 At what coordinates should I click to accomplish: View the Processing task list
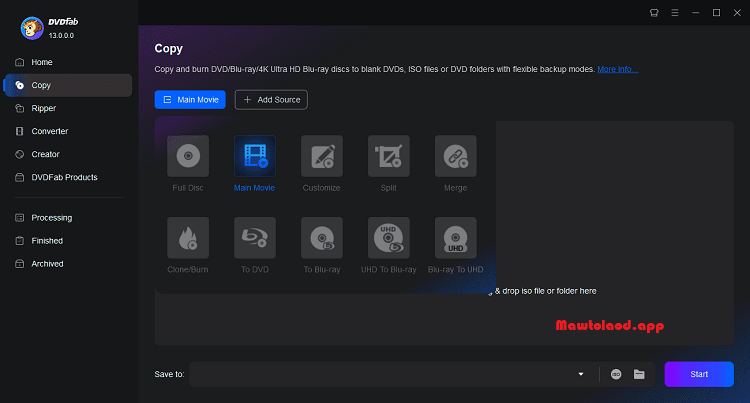tap(67, 218)
